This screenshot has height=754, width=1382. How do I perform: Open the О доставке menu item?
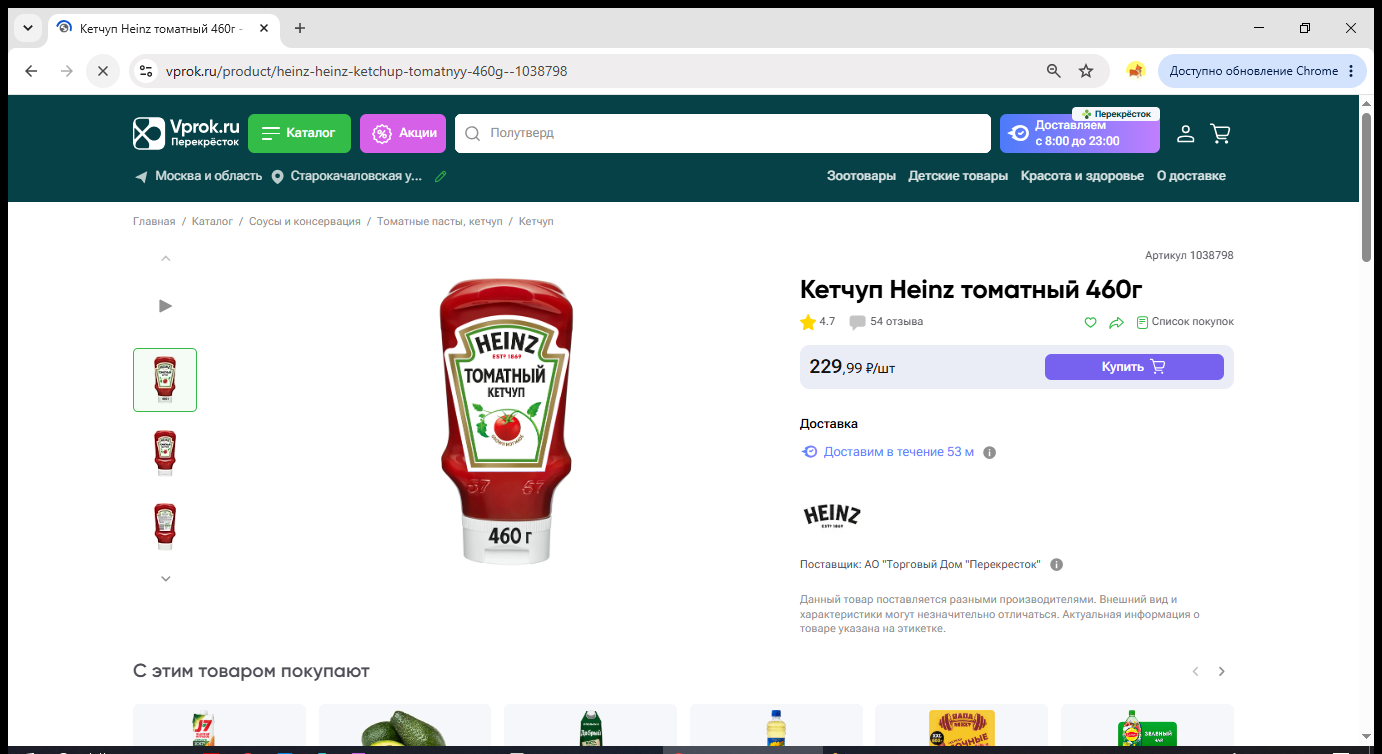point(1191,176)
